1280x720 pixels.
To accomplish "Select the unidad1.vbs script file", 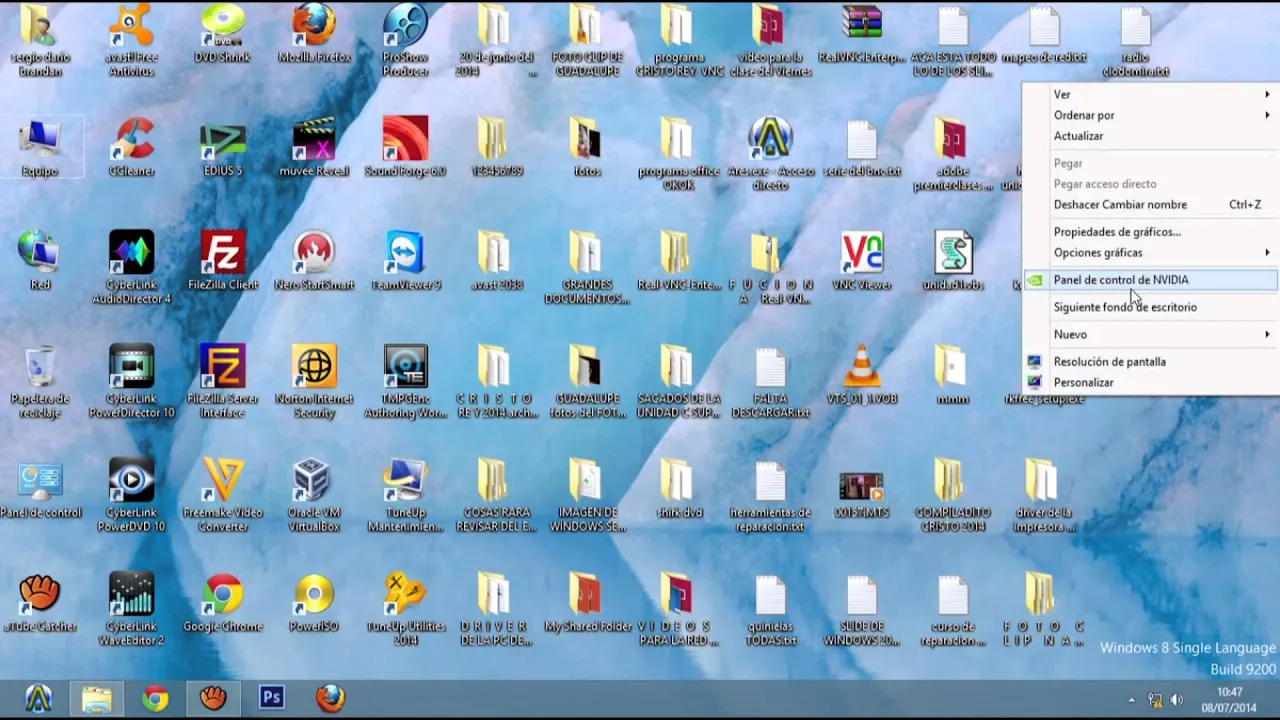I will [953, 261].
